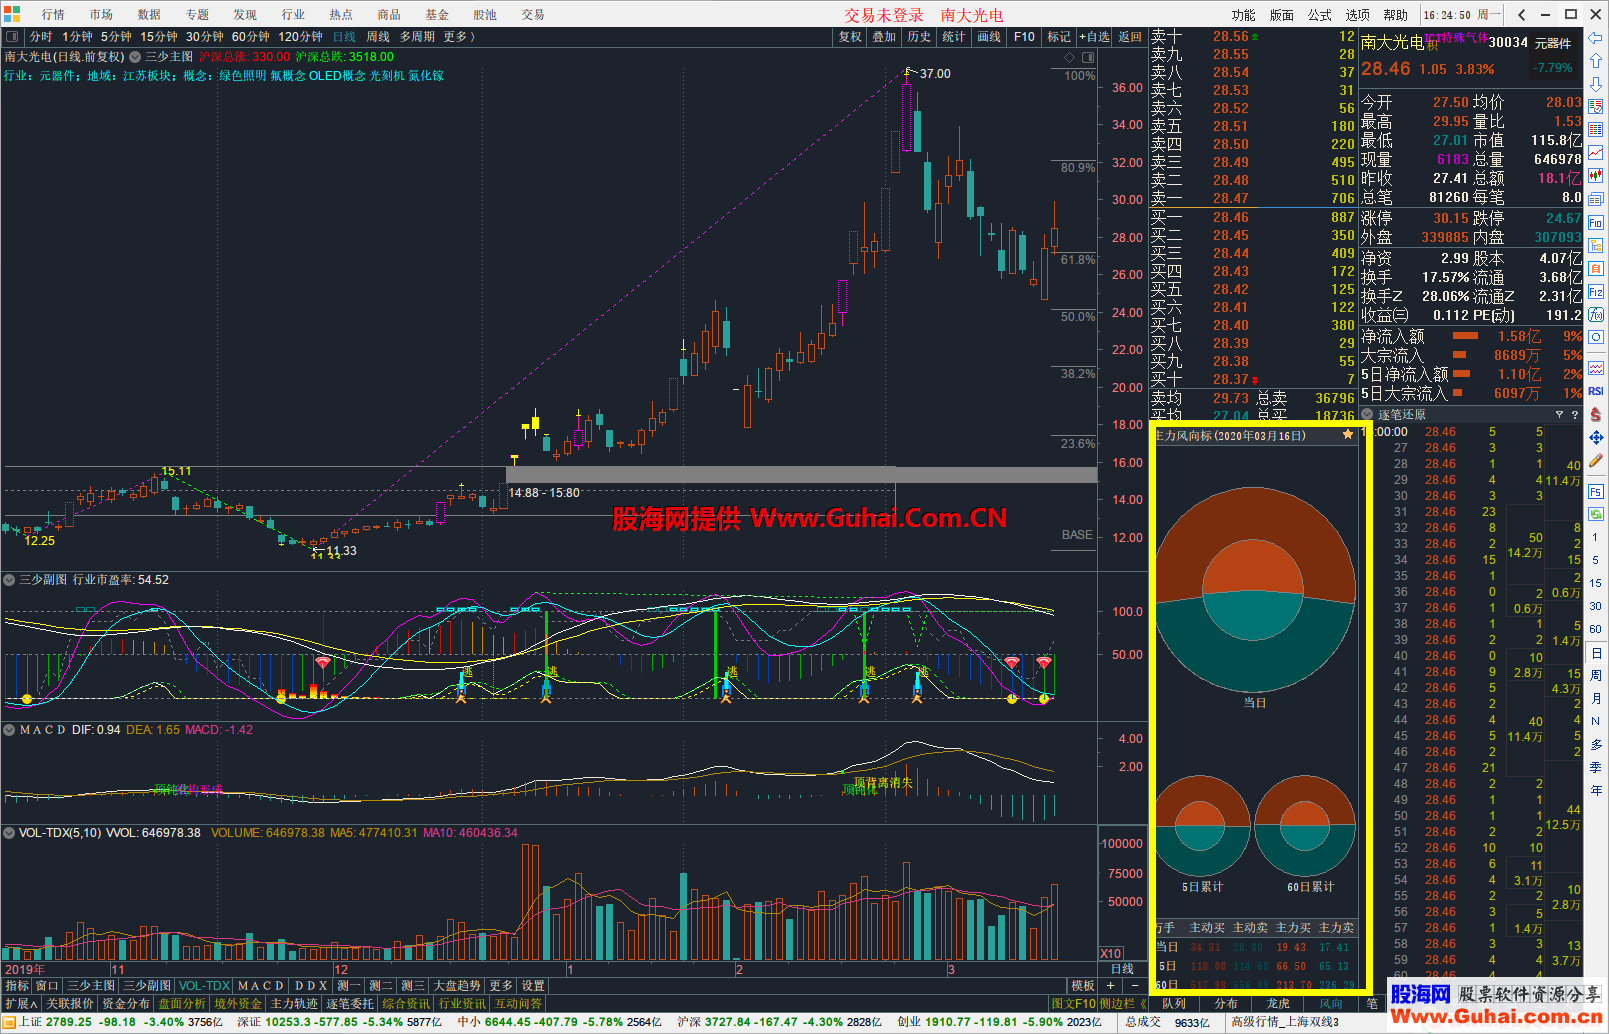Open the 行情 menu

tap(53, 15)
